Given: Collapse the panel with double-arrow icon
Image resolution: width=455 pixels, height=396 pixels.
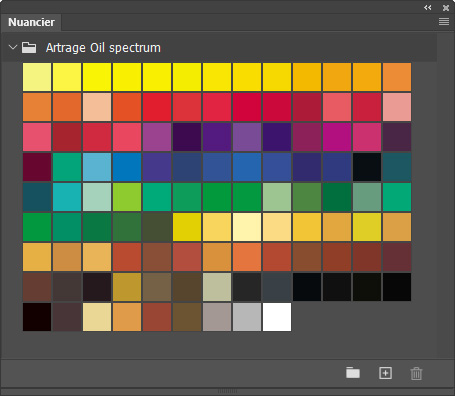Looking at the screenshot, I should click(x=428, y=7).
